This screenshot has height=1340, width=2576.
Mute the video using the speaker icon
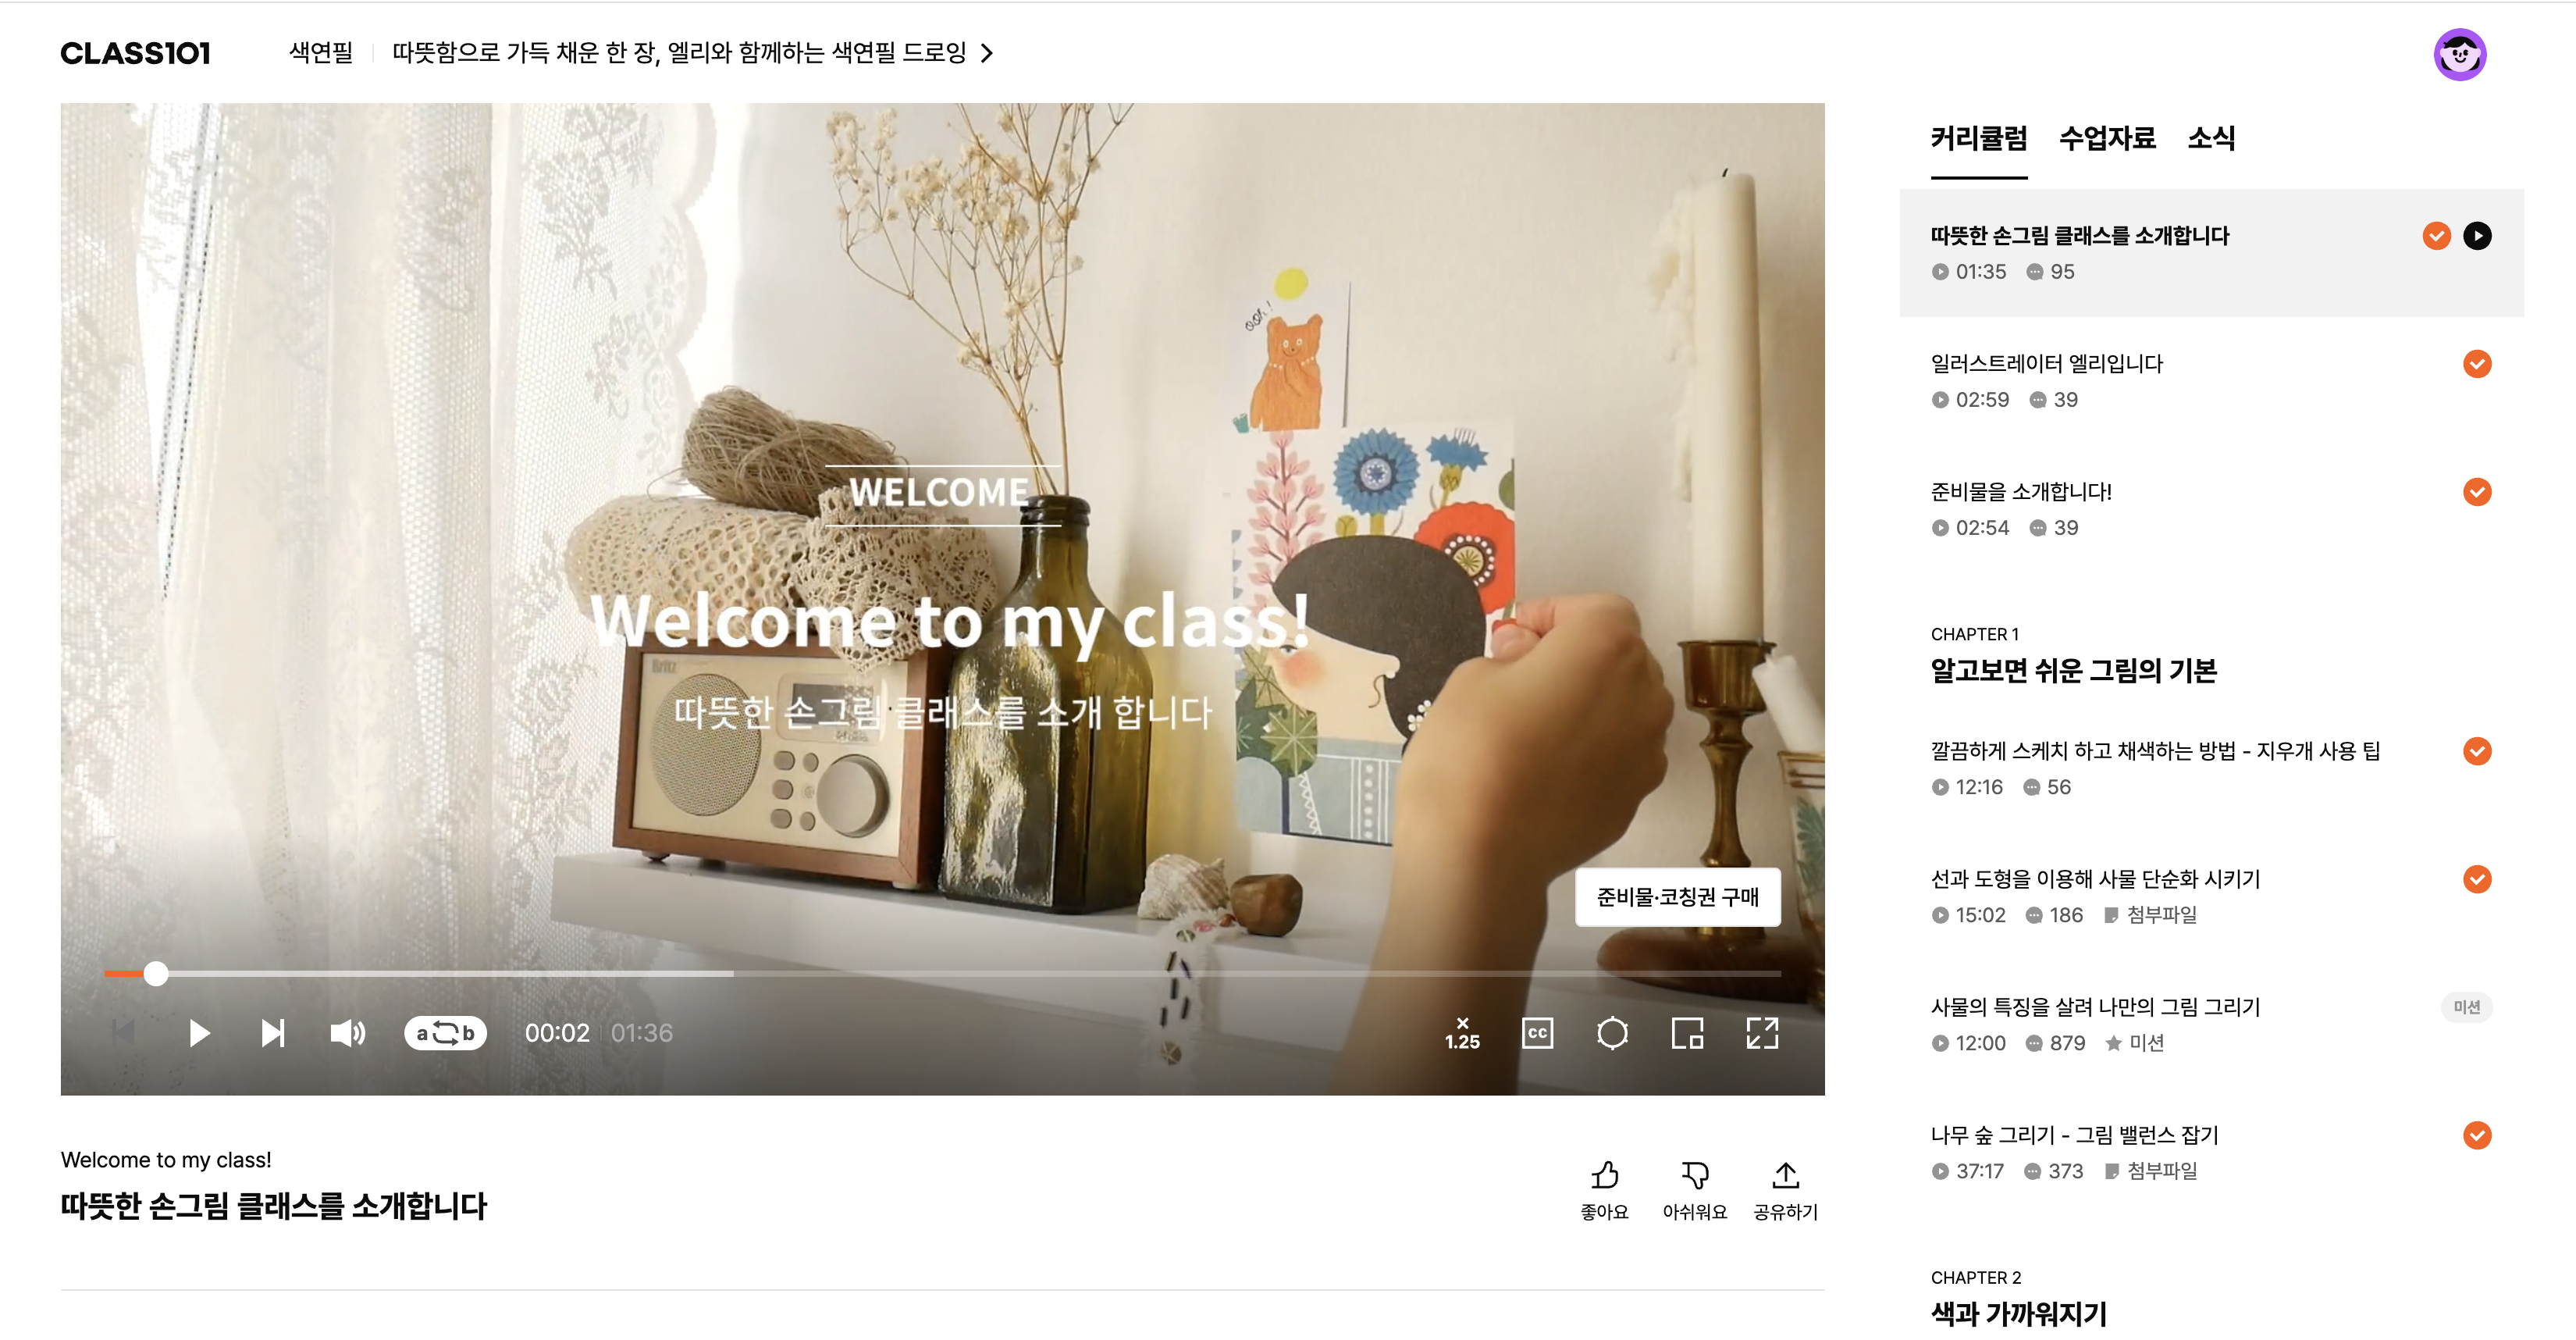point(347,1033)
